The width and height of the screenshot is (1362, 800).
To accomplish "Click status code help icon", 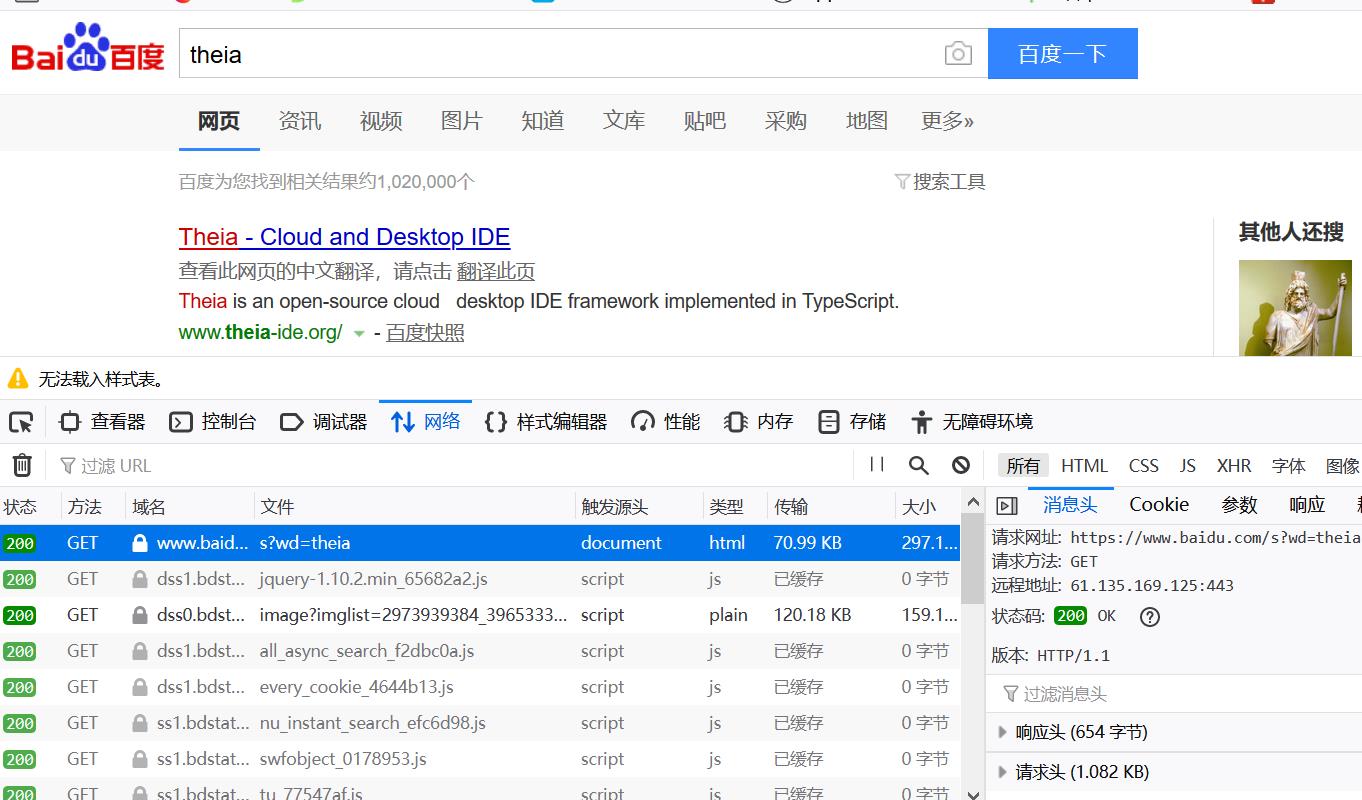I will coord(1150,617).
